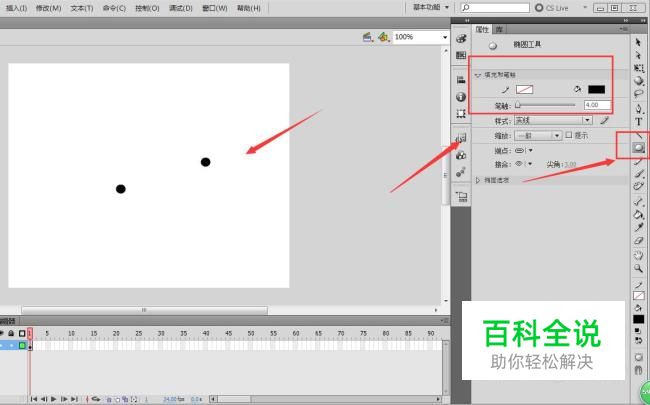Click the black fill color swatch in properties

click(x=597, y=89)
